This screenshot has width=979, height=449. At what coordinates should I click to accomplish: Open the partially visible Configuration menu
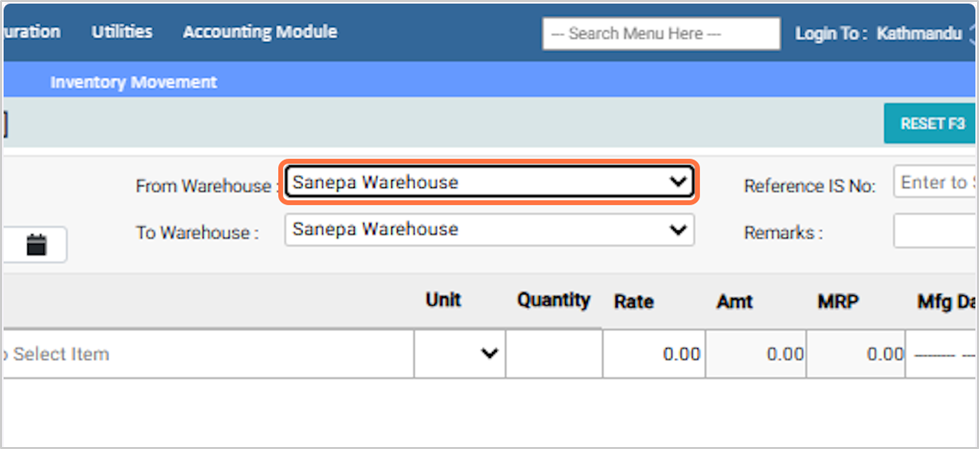click(30, 32)
